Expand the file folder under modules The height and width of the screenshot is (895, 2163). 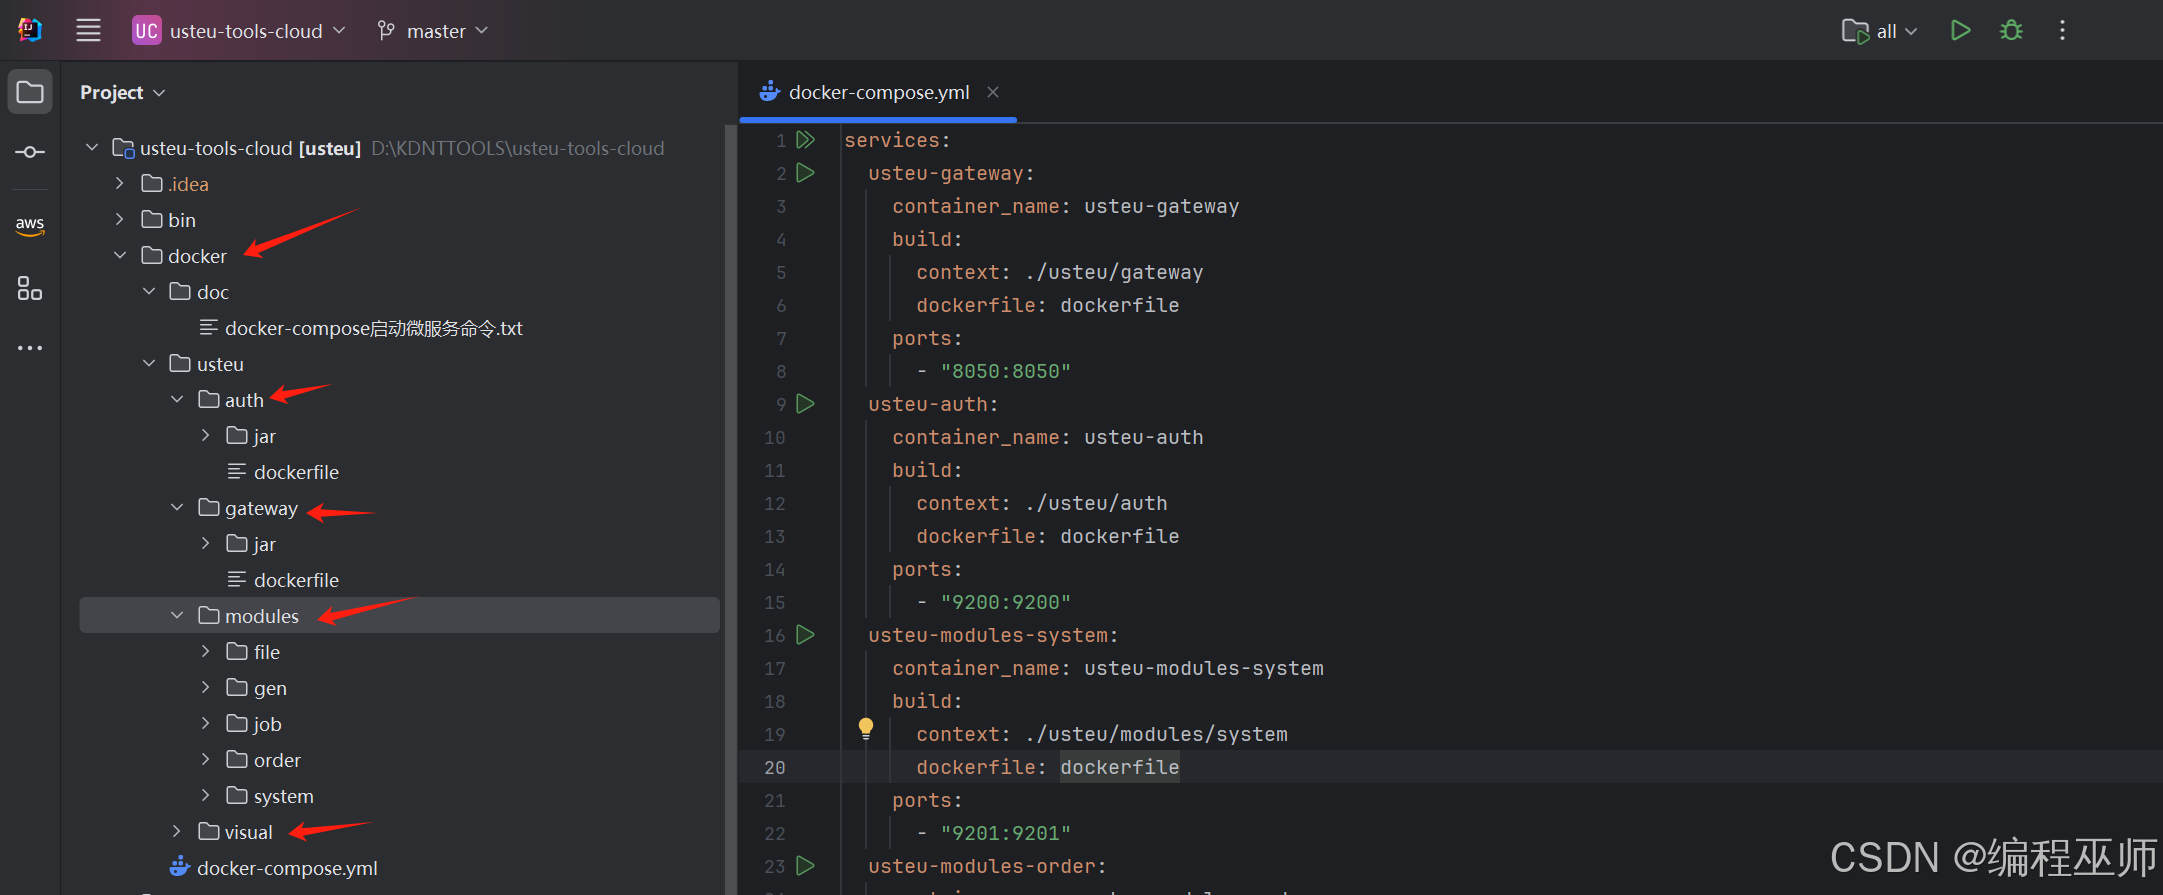206,652
